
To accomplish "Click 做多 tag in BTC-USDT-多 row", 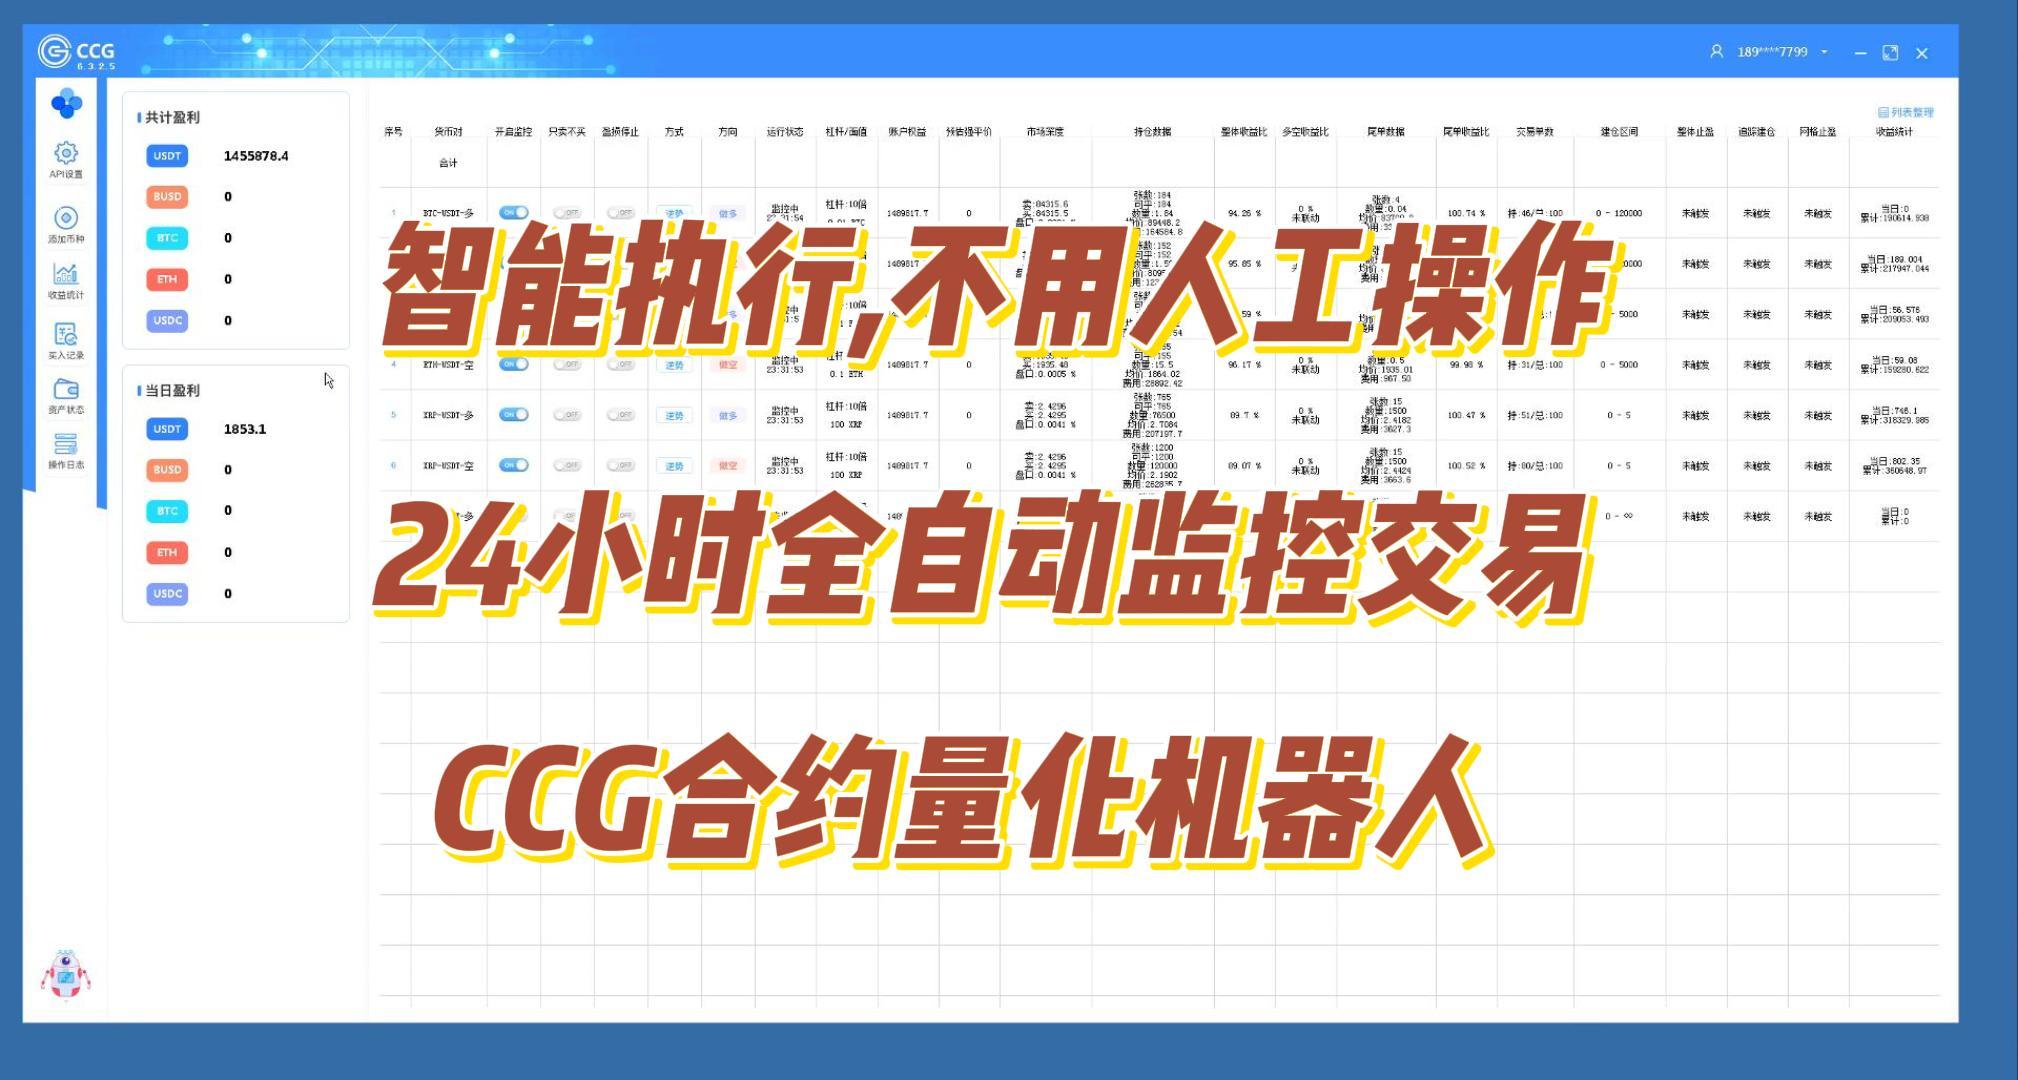I will [728, 214].
